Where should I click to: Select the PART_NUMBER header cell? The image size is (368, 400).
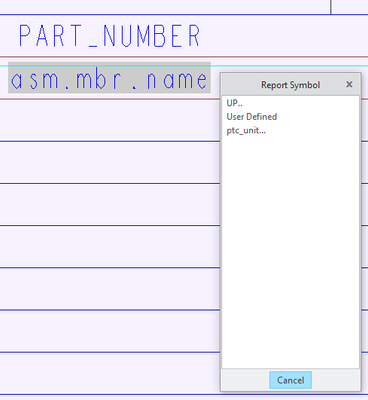tap(109, 35)
